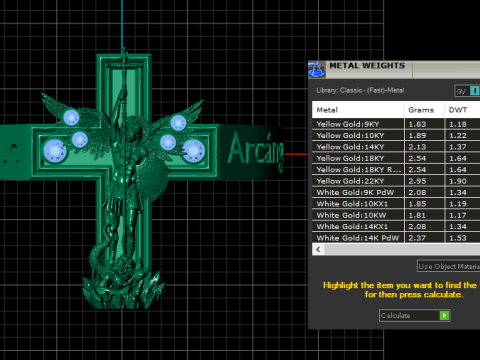Viewport: 480px width, 360px height.
Task: Click the horizontal scrollbar track
Action: (402, 249)
